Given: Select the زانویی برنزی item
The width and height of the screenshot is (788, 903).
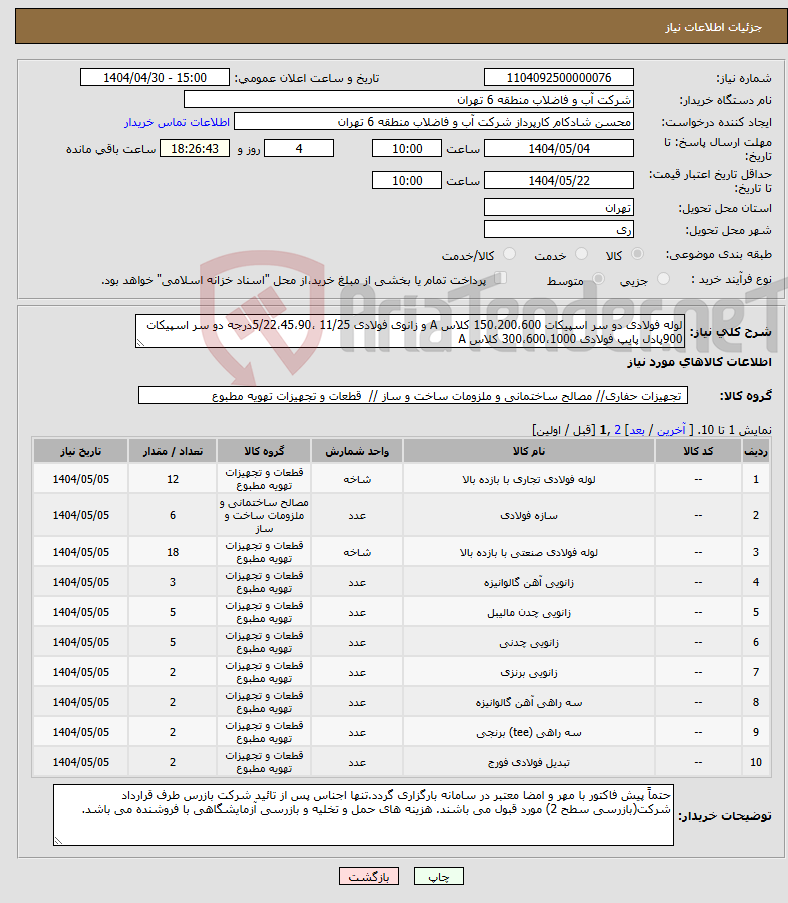Looking at the screenshot, I should click(x=401, y=671).
